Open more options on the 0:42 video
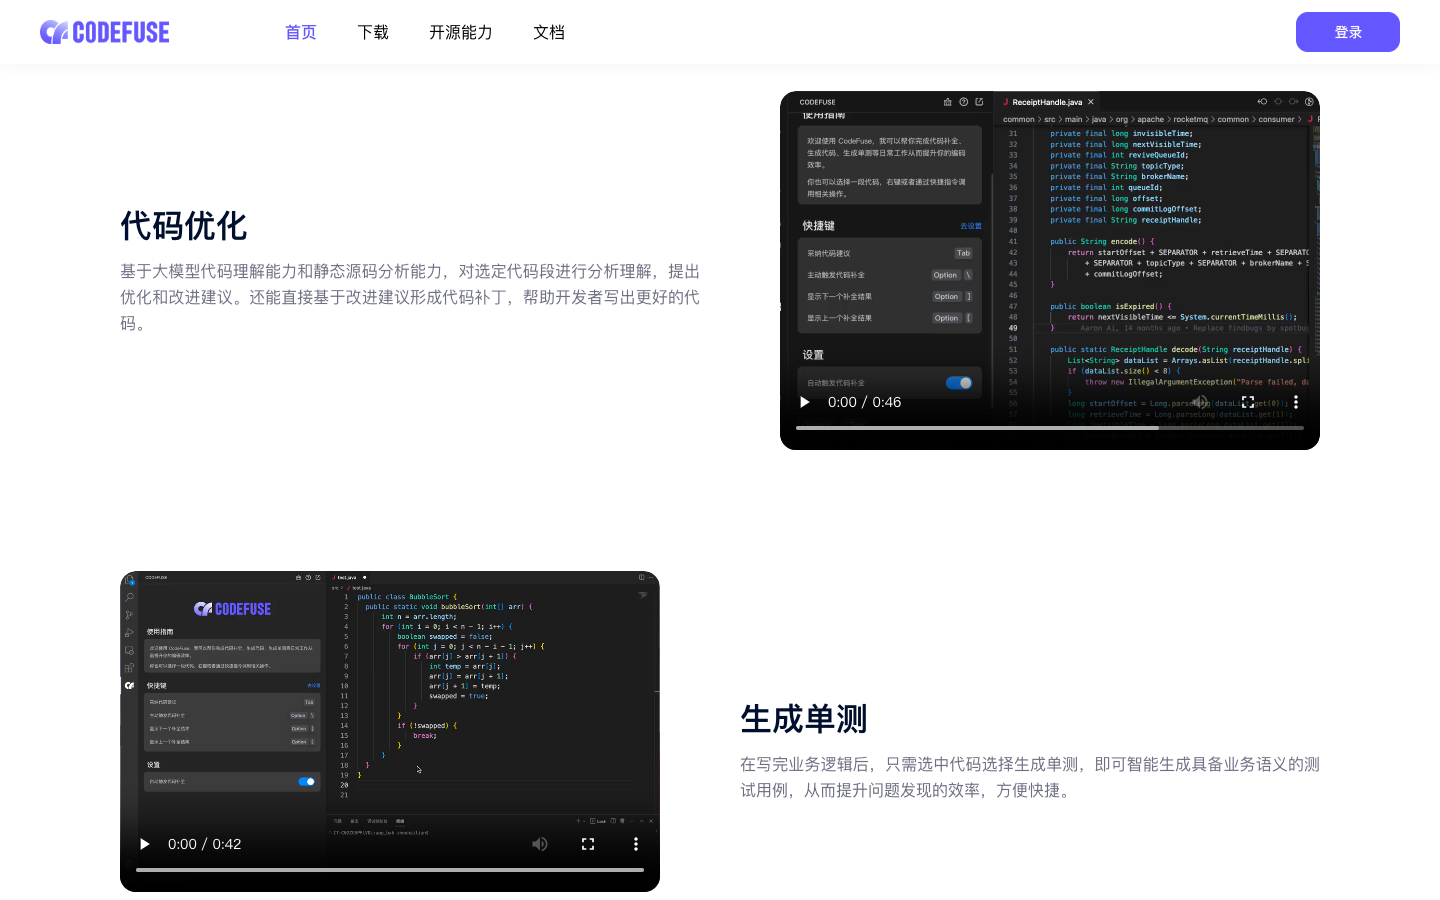The image size is (1440, 900). coord(636,844)
